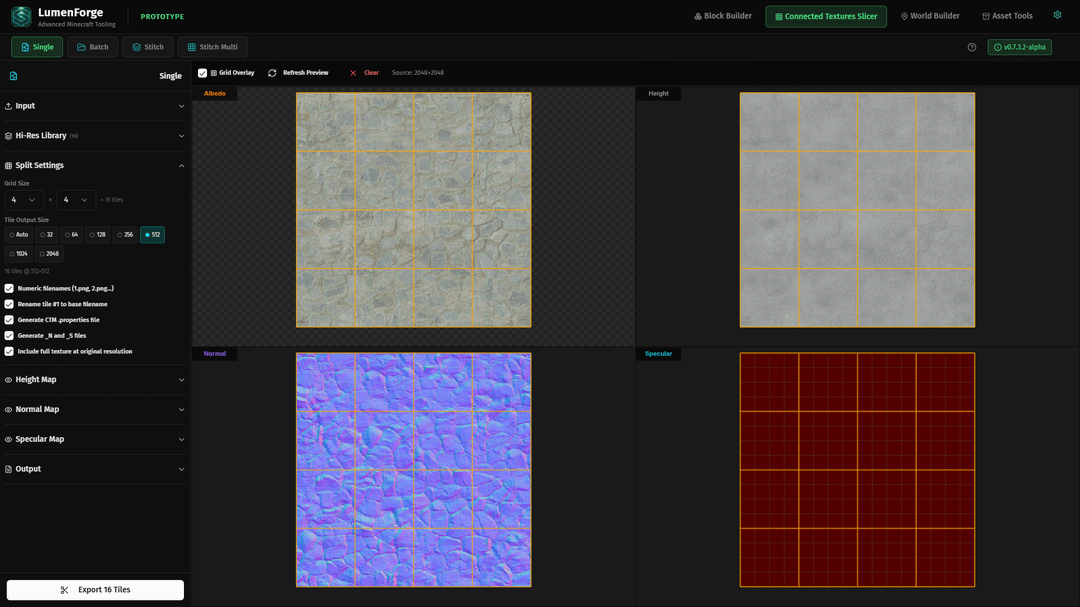Open the Asset Tools page
The width and height of the screenshot is (1080, 607).
(1007, 16)
